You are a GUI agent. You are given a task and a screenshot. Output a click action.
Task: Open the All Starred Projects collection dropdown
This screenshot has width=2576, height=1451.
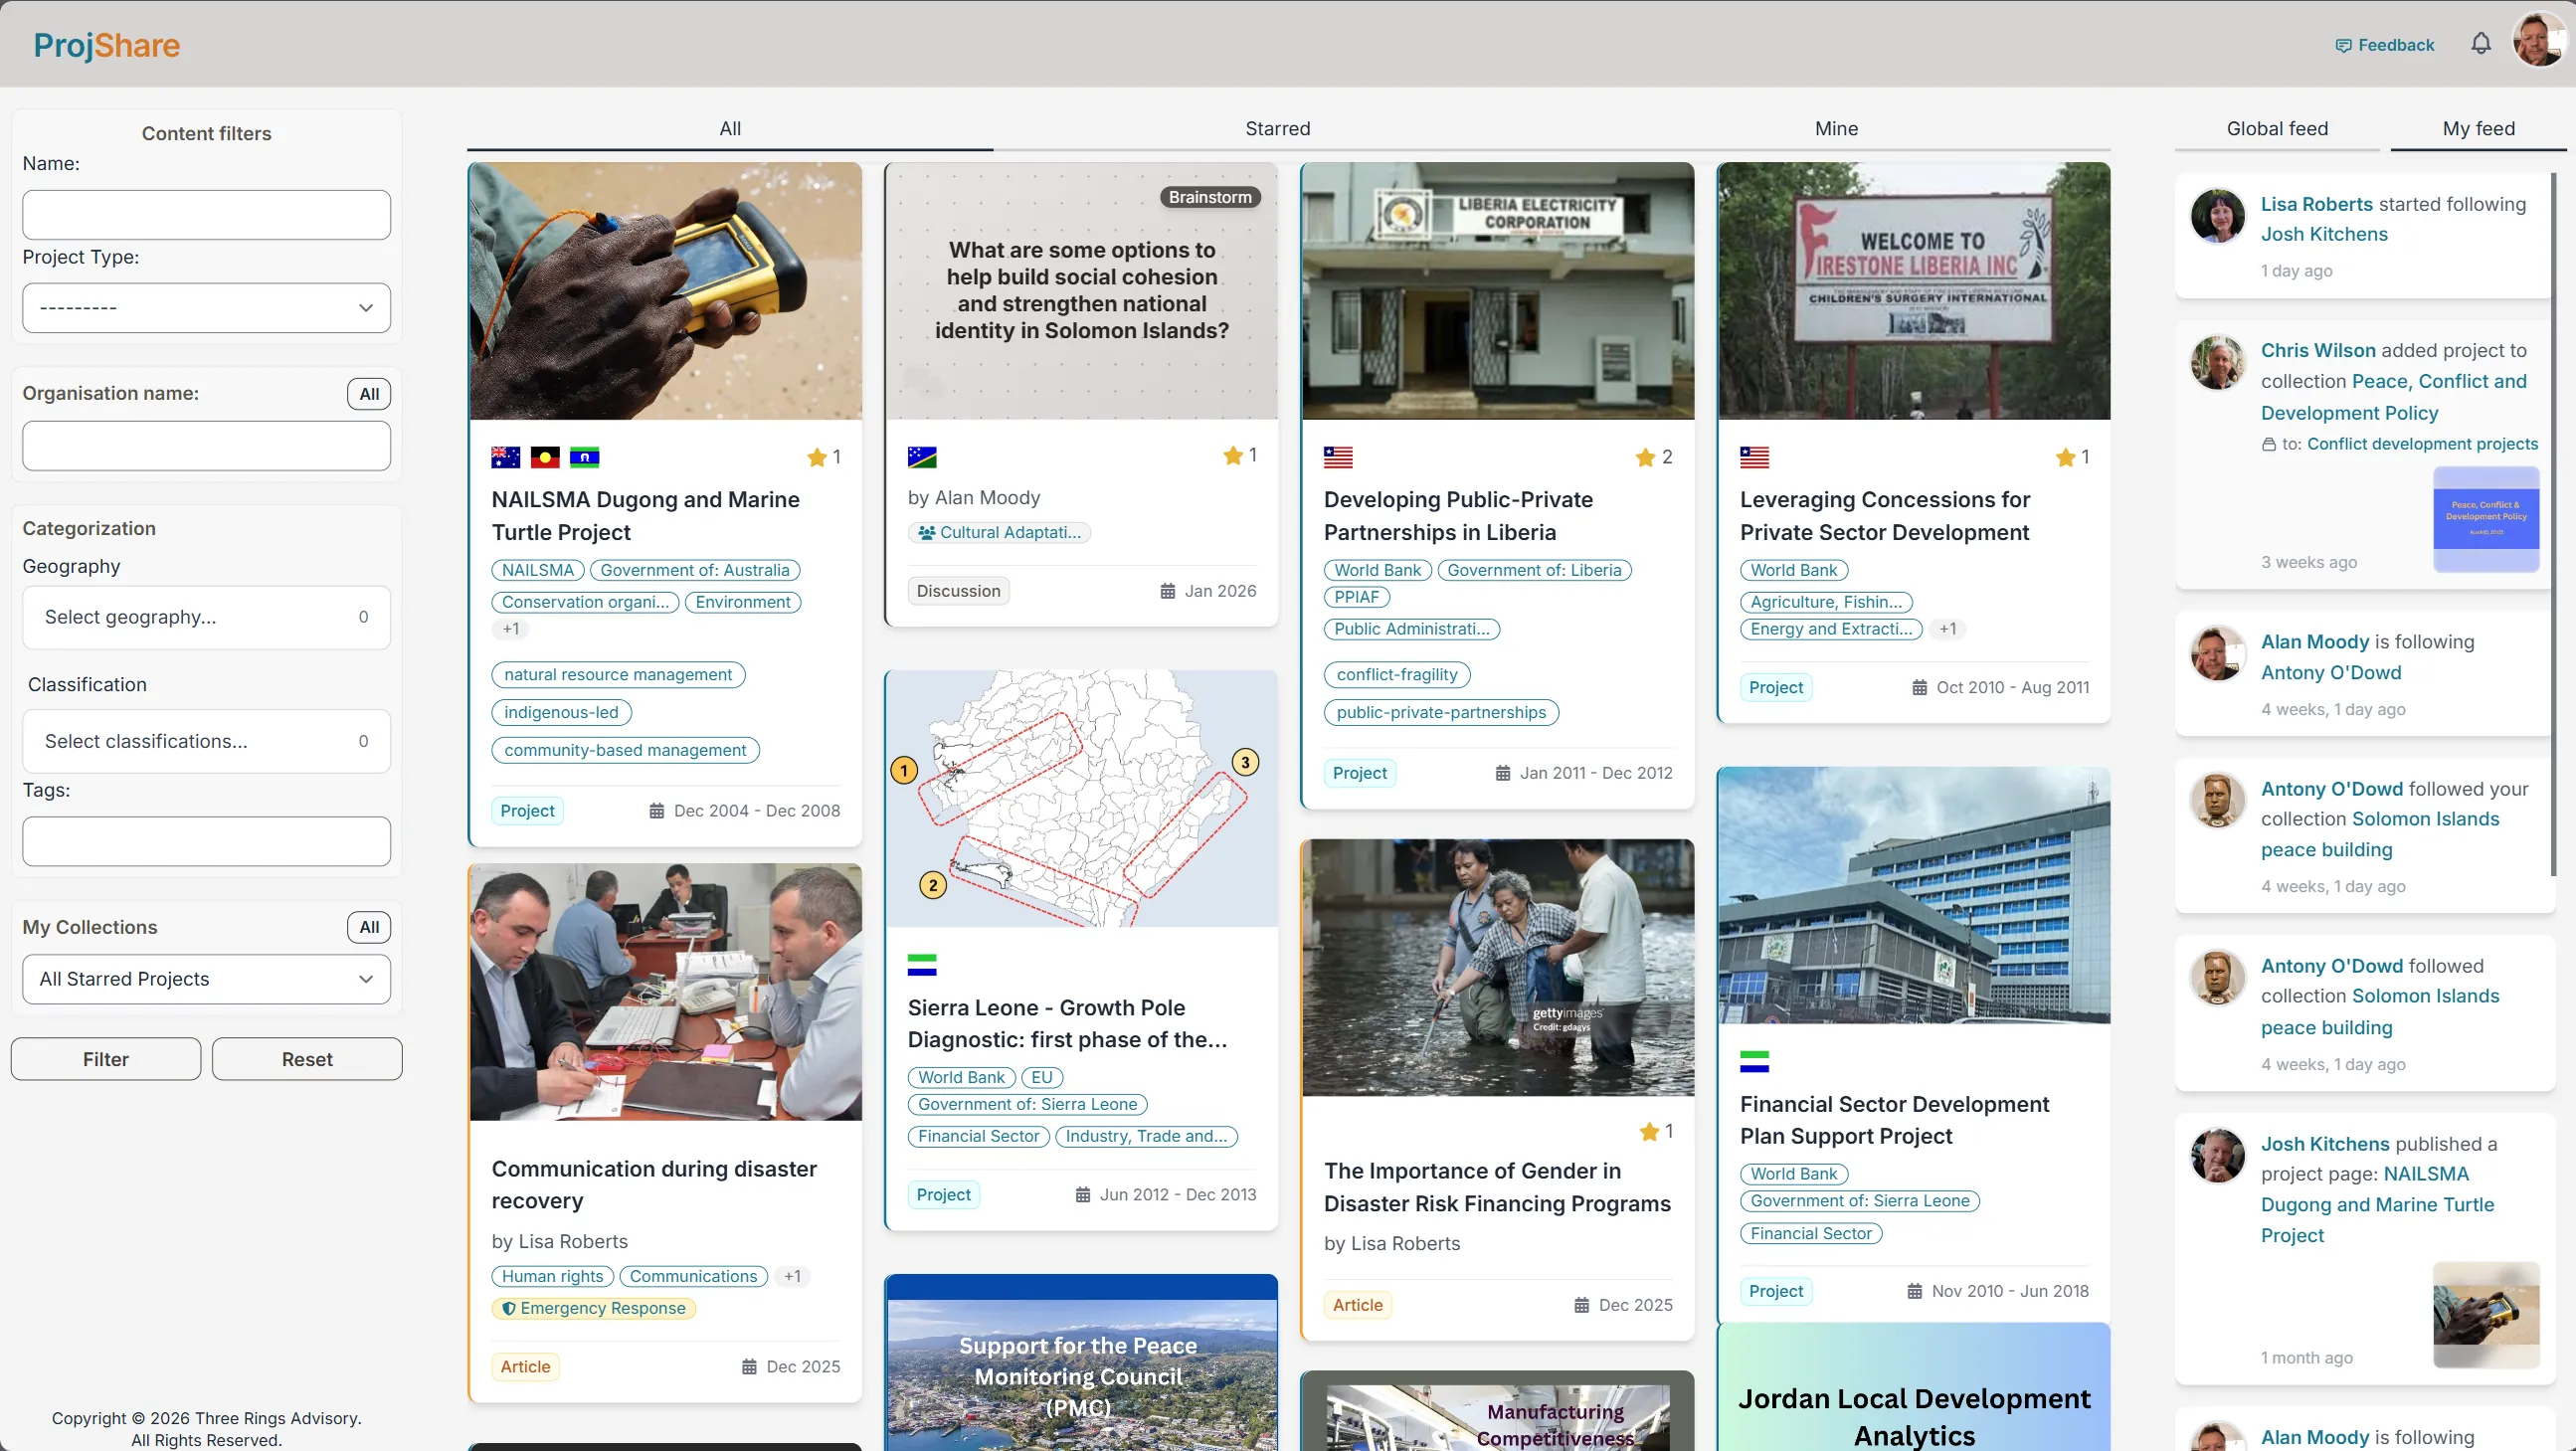pyautogui.click(x=205, y=978)
